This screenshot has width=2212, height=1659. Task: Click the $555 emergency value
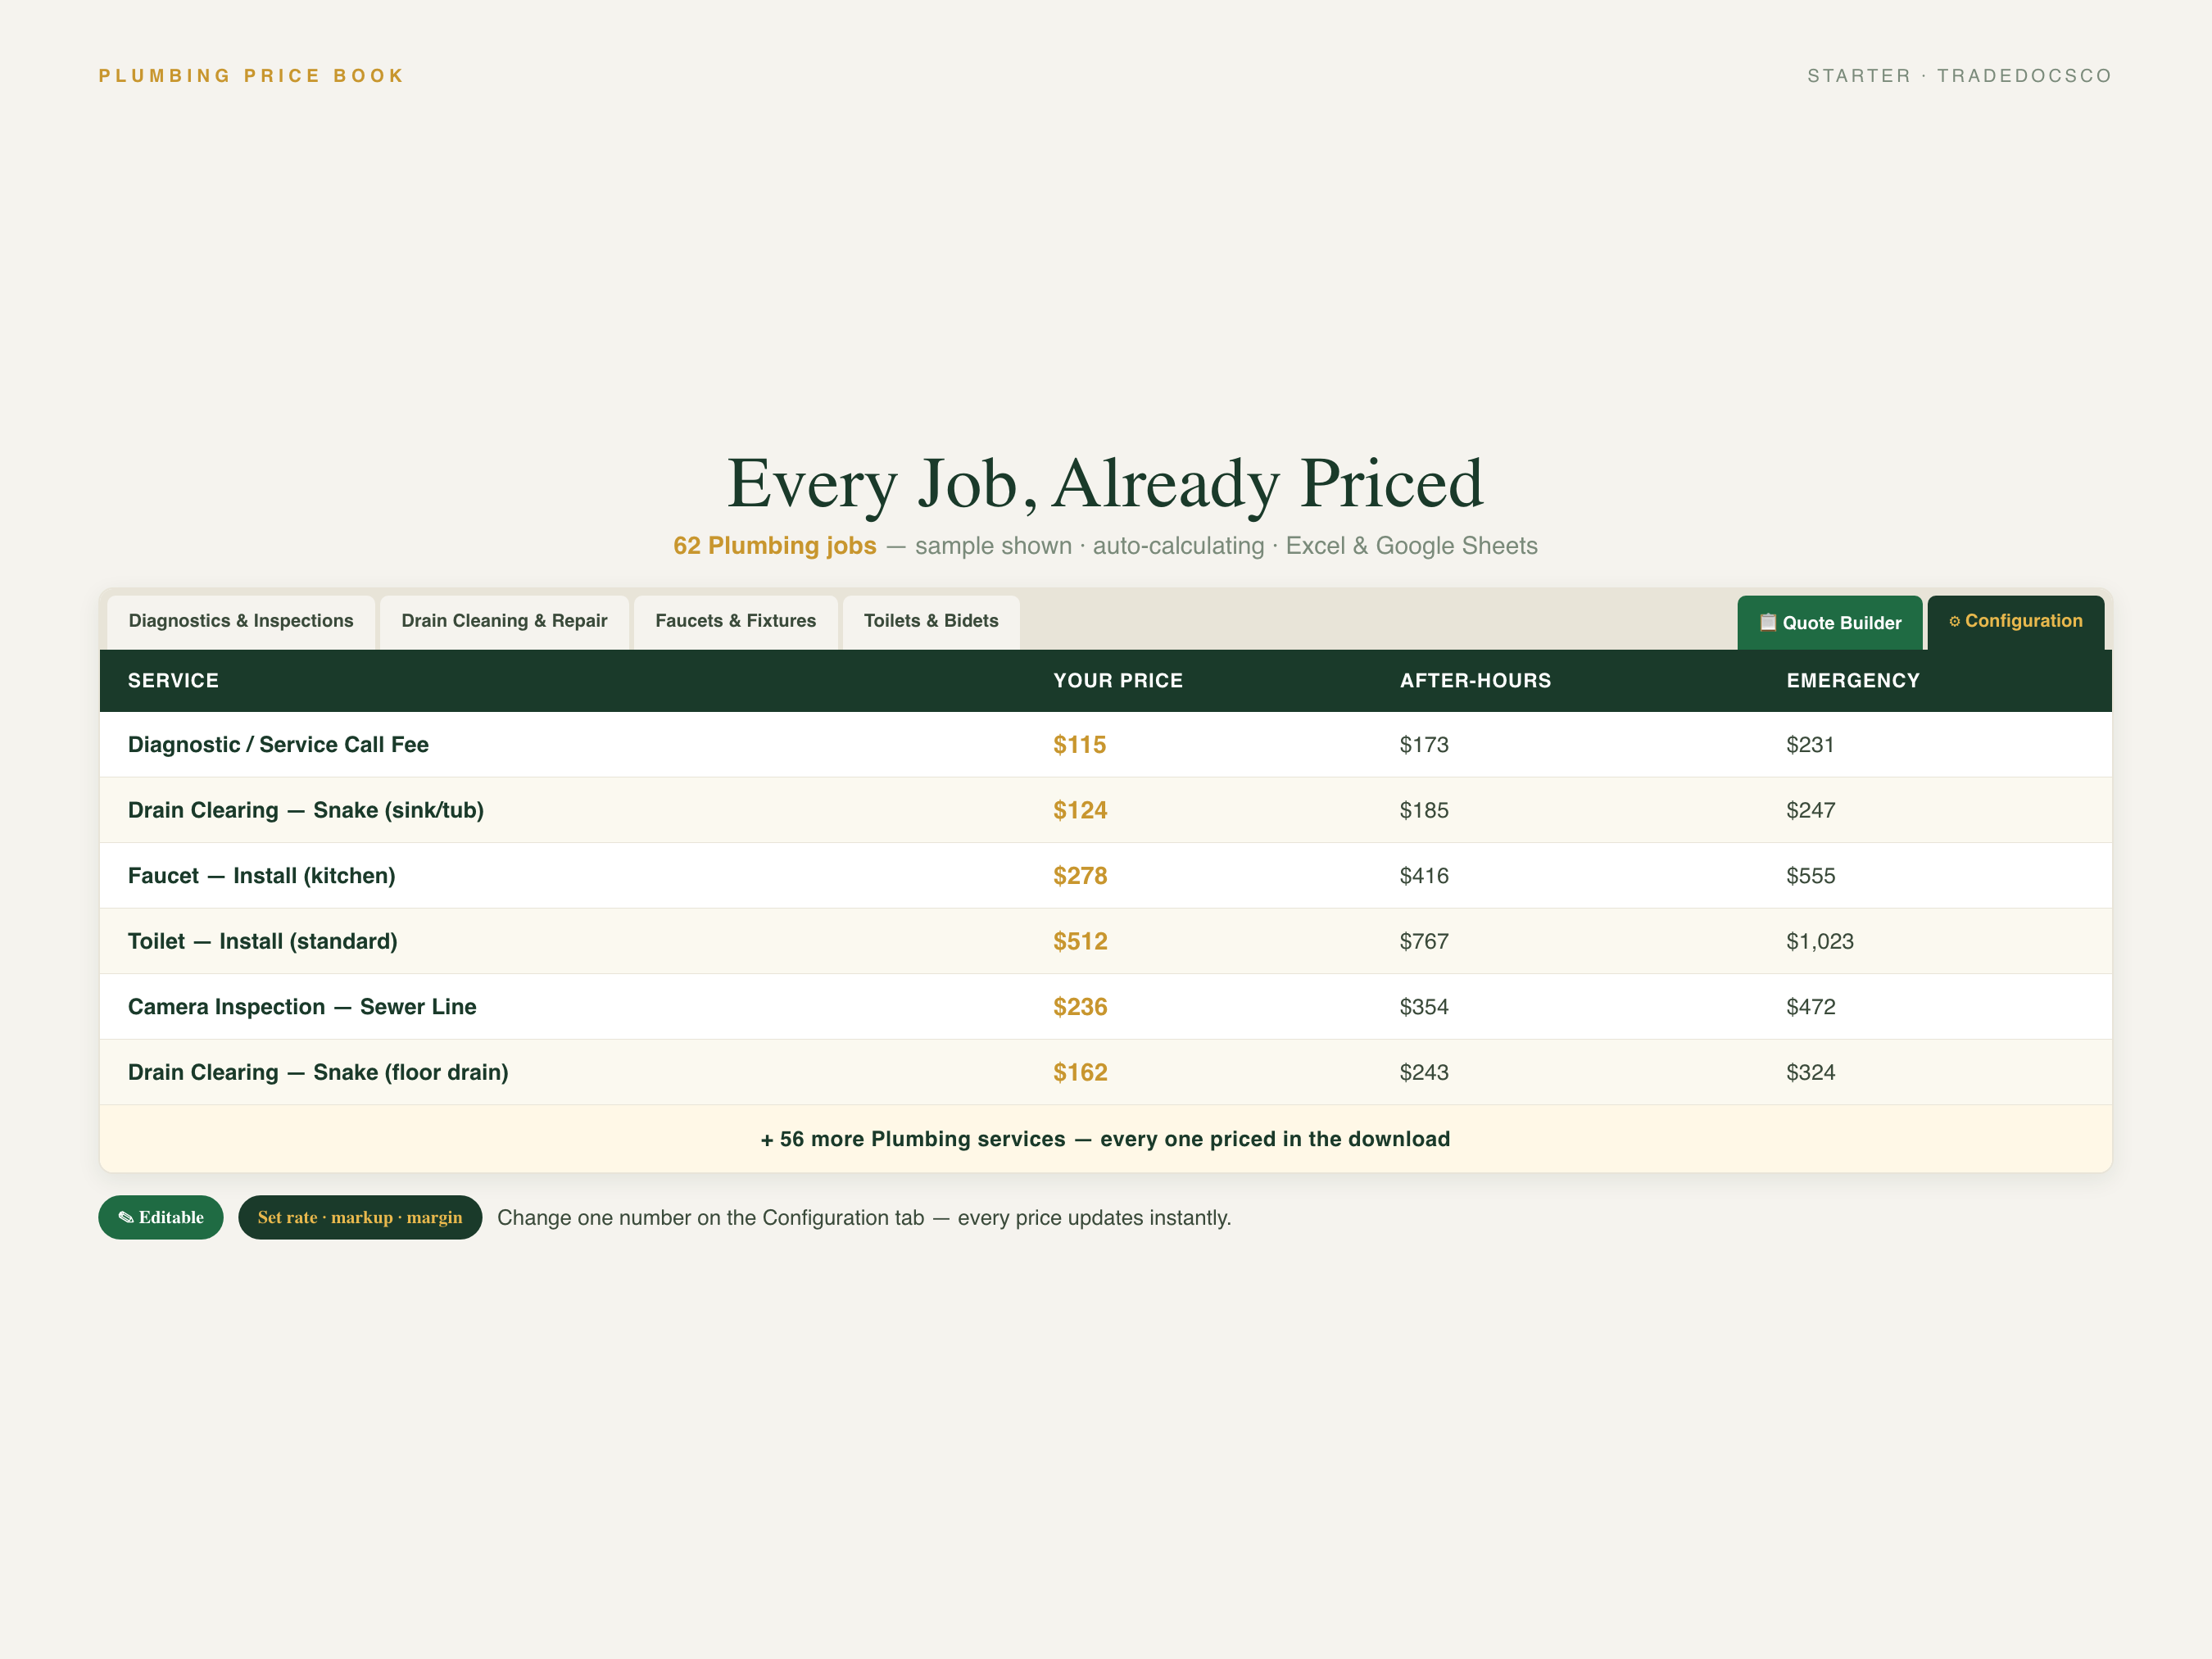tap(1811, 875)
